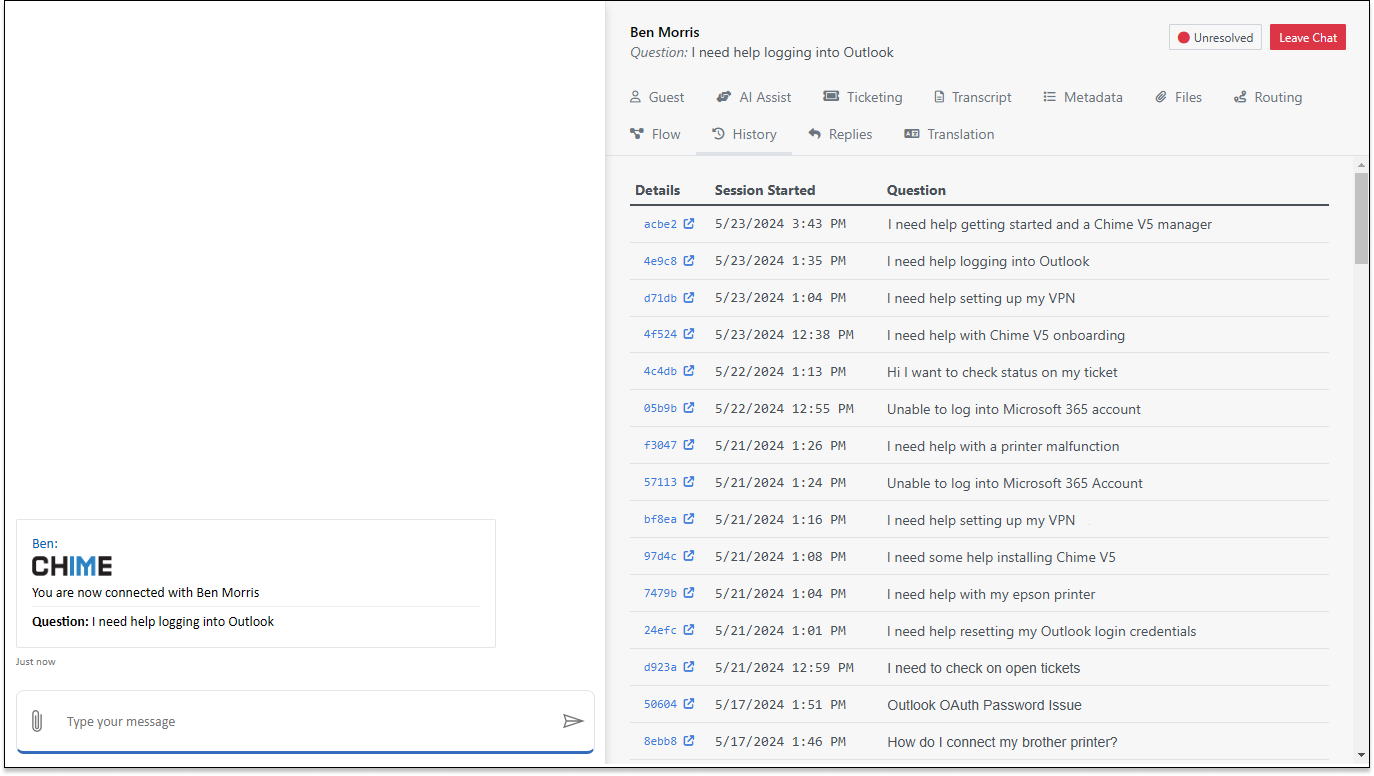Open external link icon for session d923a
This screenshot has width=1374, height=776.
pos(689,668)
